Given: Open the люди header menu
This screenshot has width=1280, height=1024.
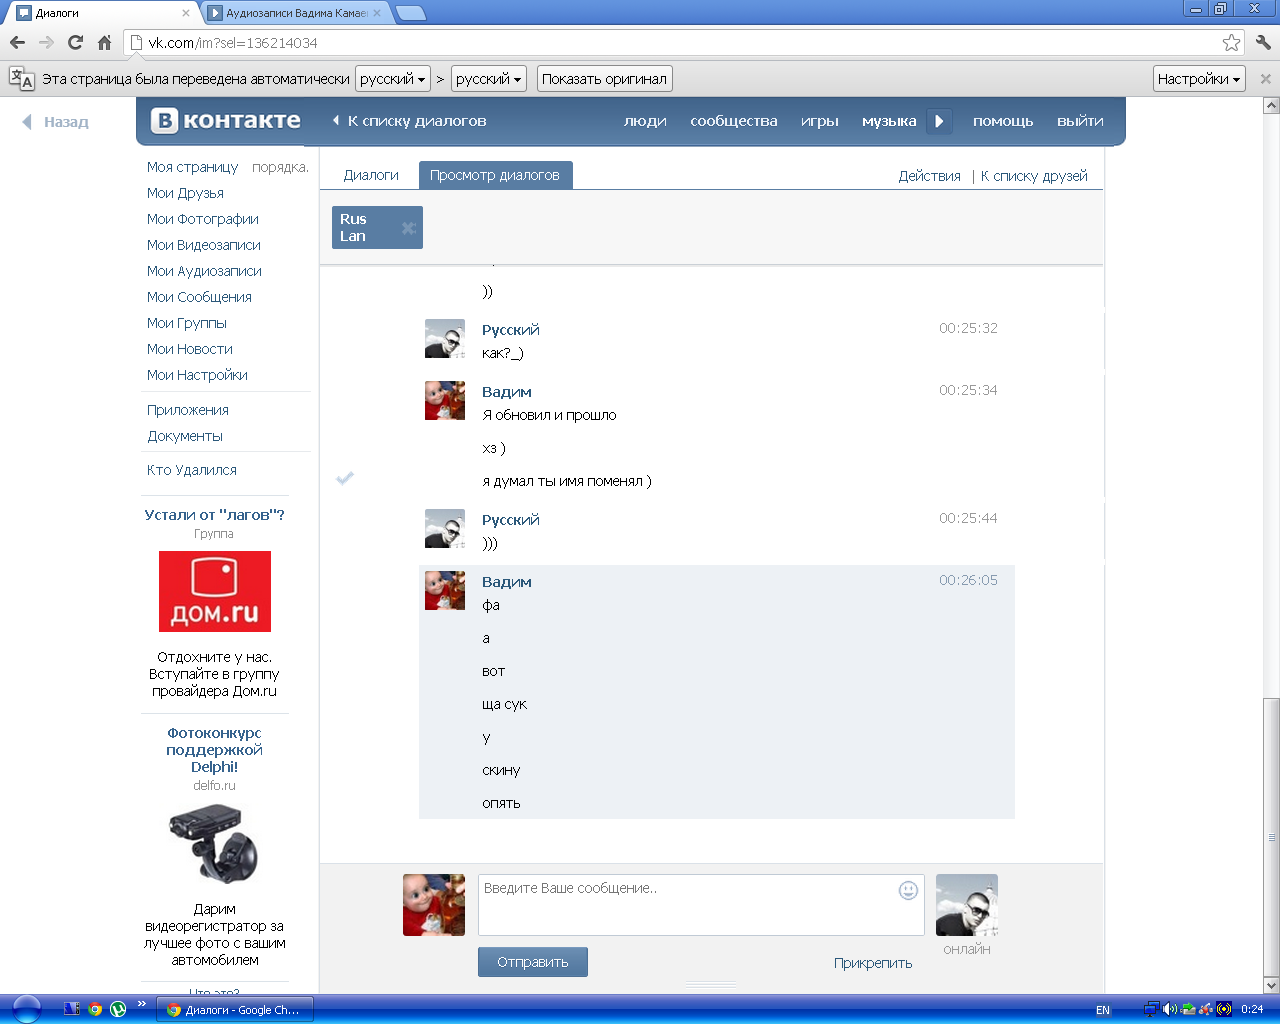Looking at the screenshot, I should click(645, 121).
